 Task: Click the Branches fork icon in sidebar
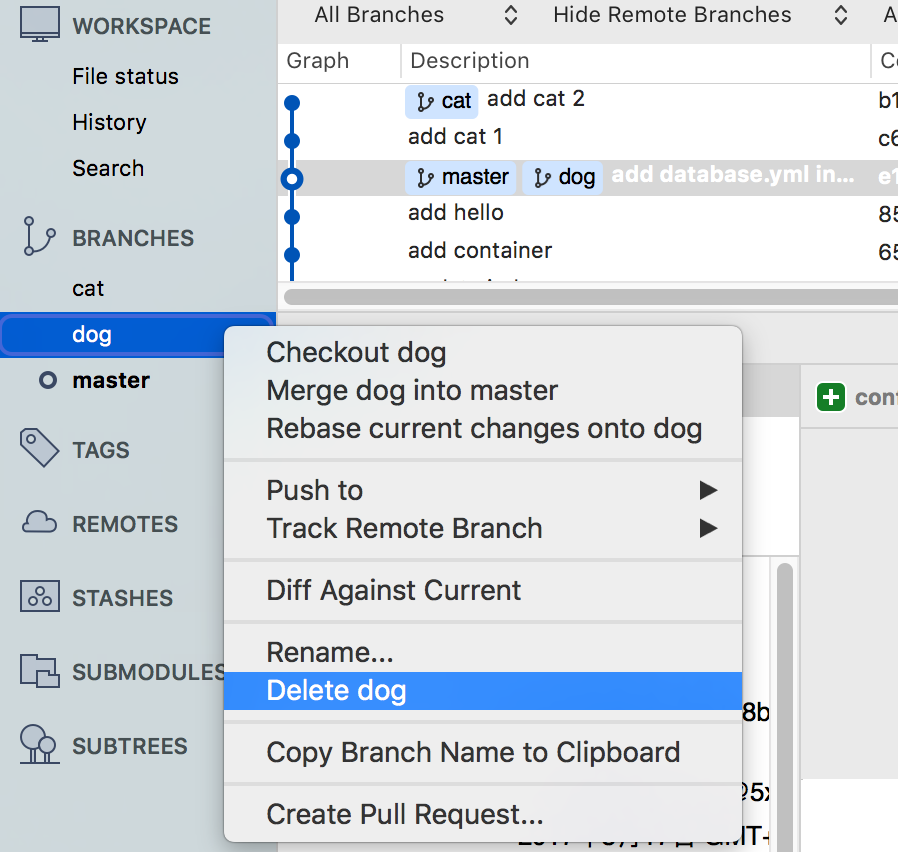[x=39, y=237]
